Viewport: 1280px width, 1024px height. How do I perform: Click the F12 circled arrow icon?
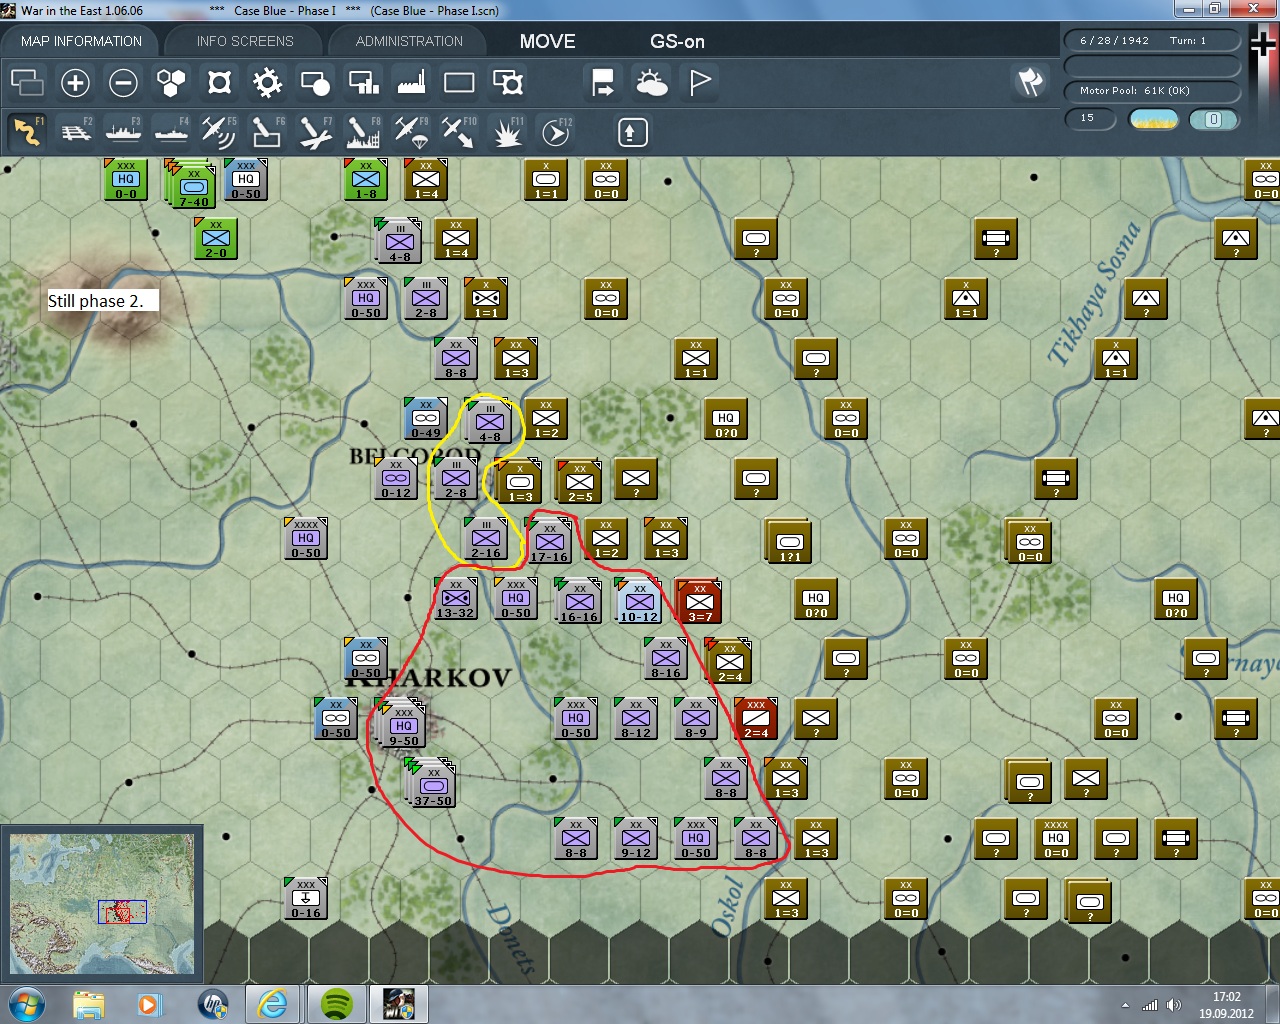click(555, 132)
